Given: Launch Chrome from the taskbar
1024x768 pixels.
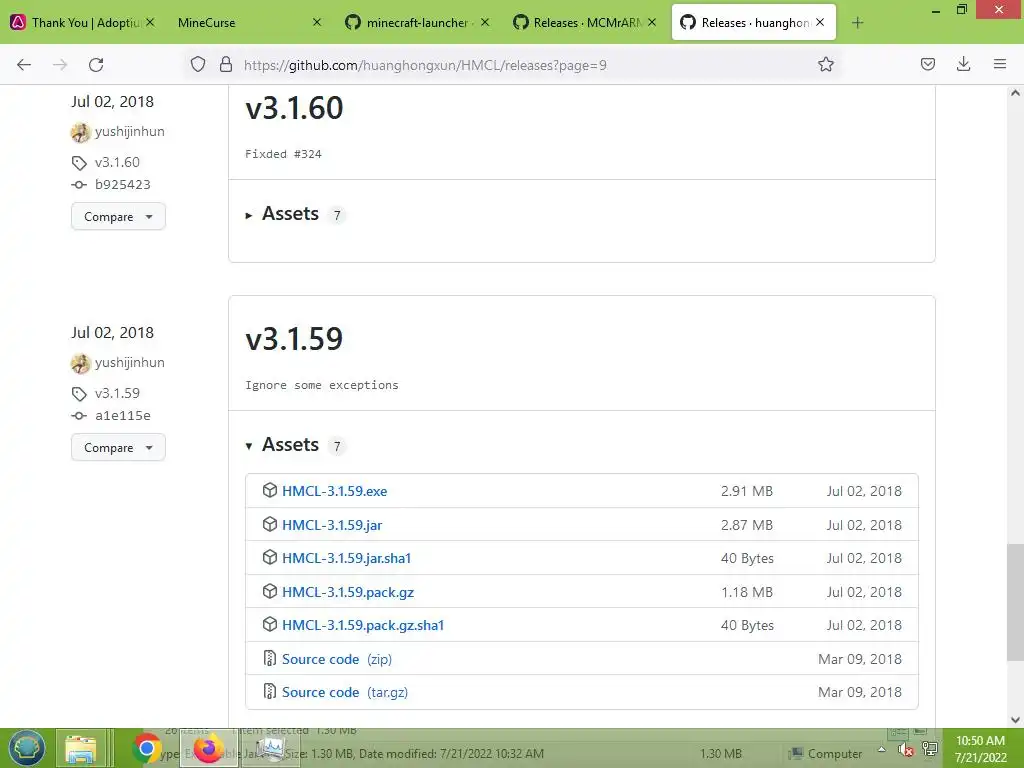Looking at the screenshot, I should pos(146,749).
